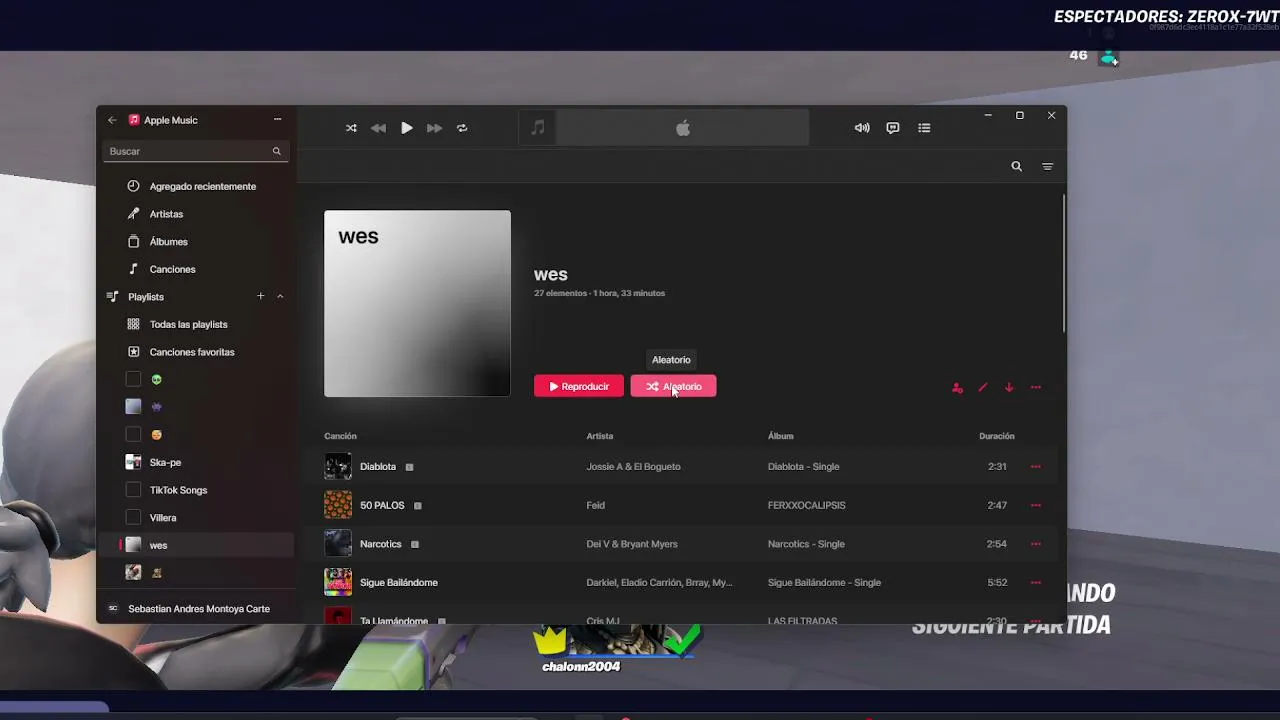1280x720 pixels.
Task: Open Canciones favoritas playlist
Action: coord(192,352)
